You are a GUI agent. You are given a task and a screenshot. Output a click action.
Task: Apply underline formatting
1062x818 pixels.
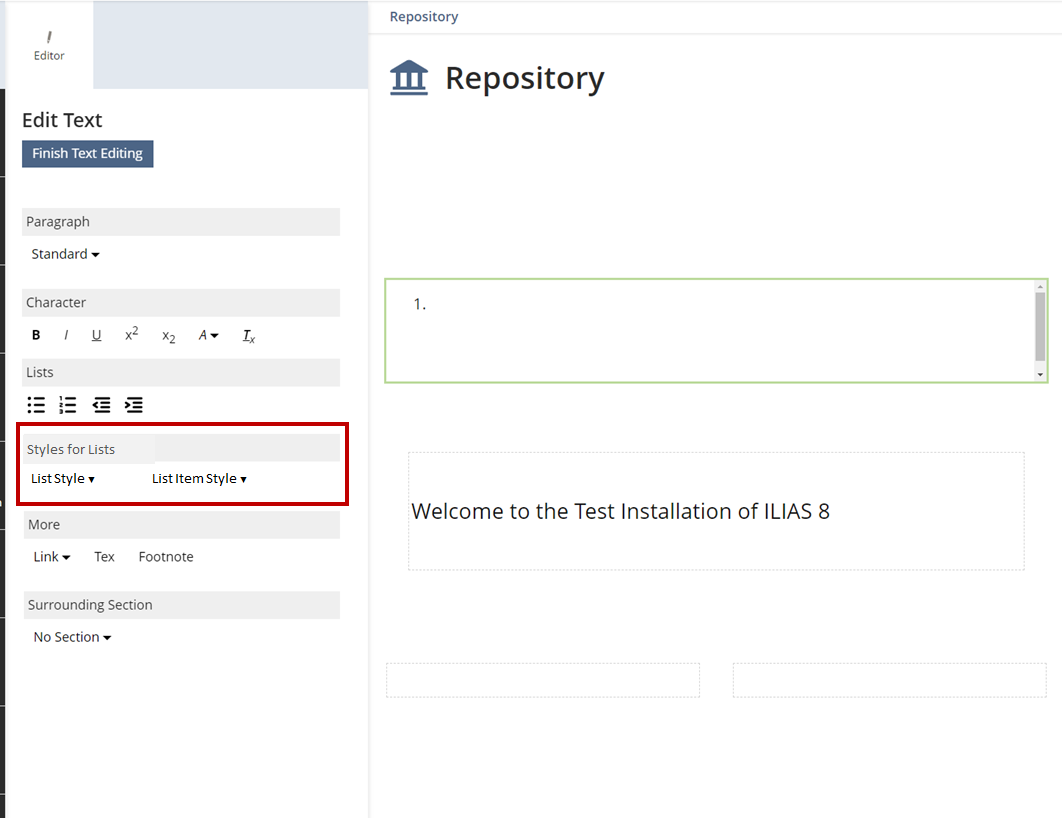coord(96,336)
